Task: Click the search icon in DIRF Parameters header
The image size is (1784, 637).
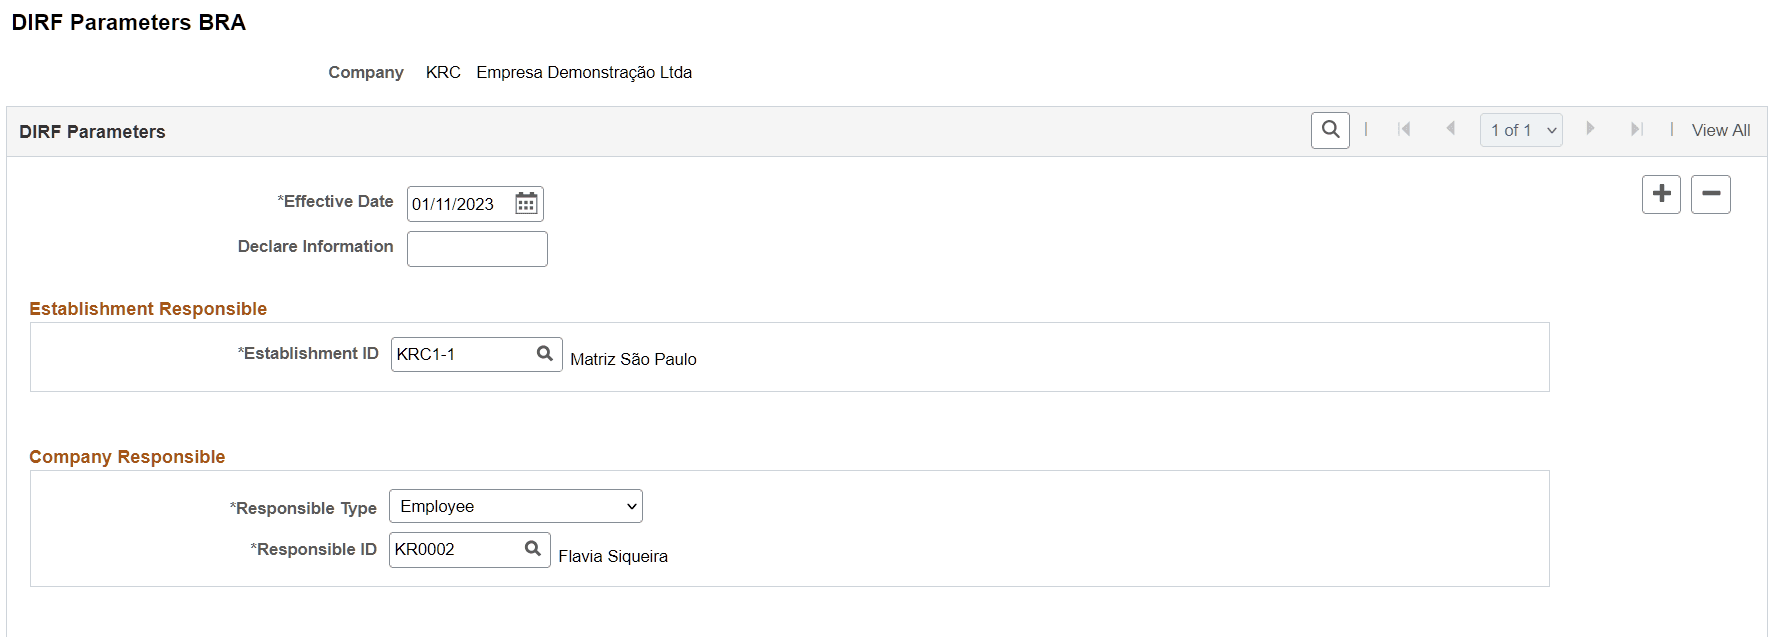Action: (x=1330, y=130)
